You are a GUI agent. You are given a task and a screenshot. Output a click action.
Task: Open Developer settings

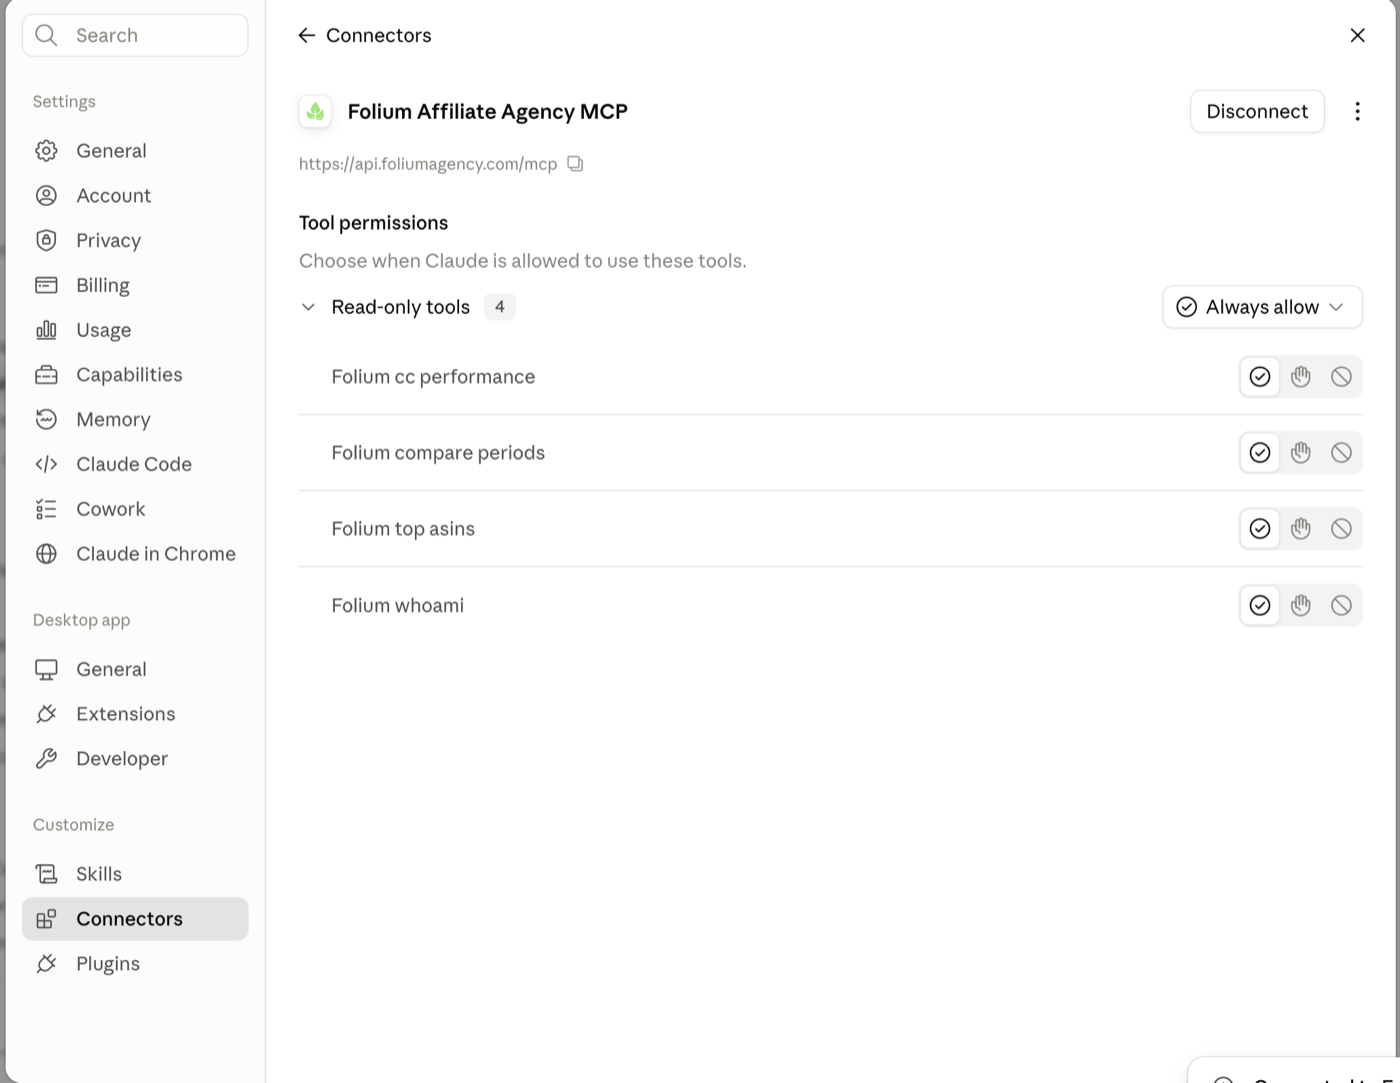135,759
